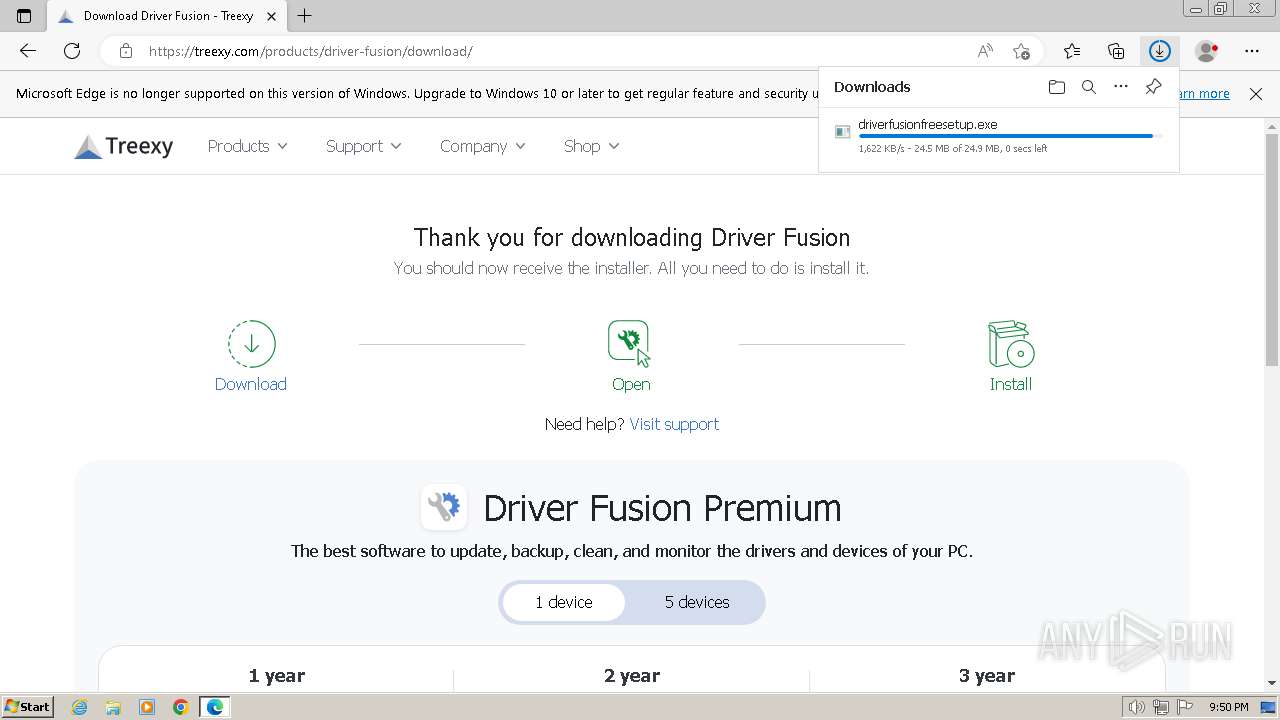Expand the Company menu
1280x720 pixels.
[483, 146]
